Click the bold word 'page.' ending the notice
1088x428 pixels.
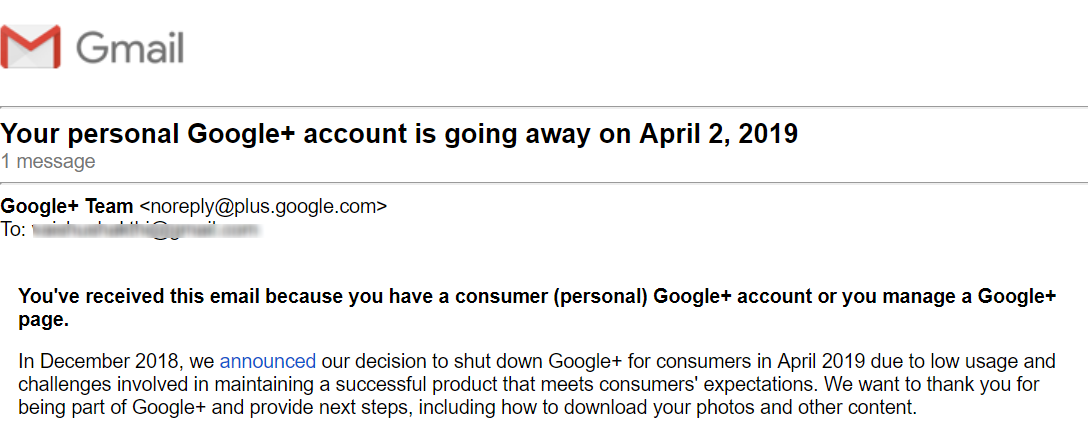click(x=44, y=321)
